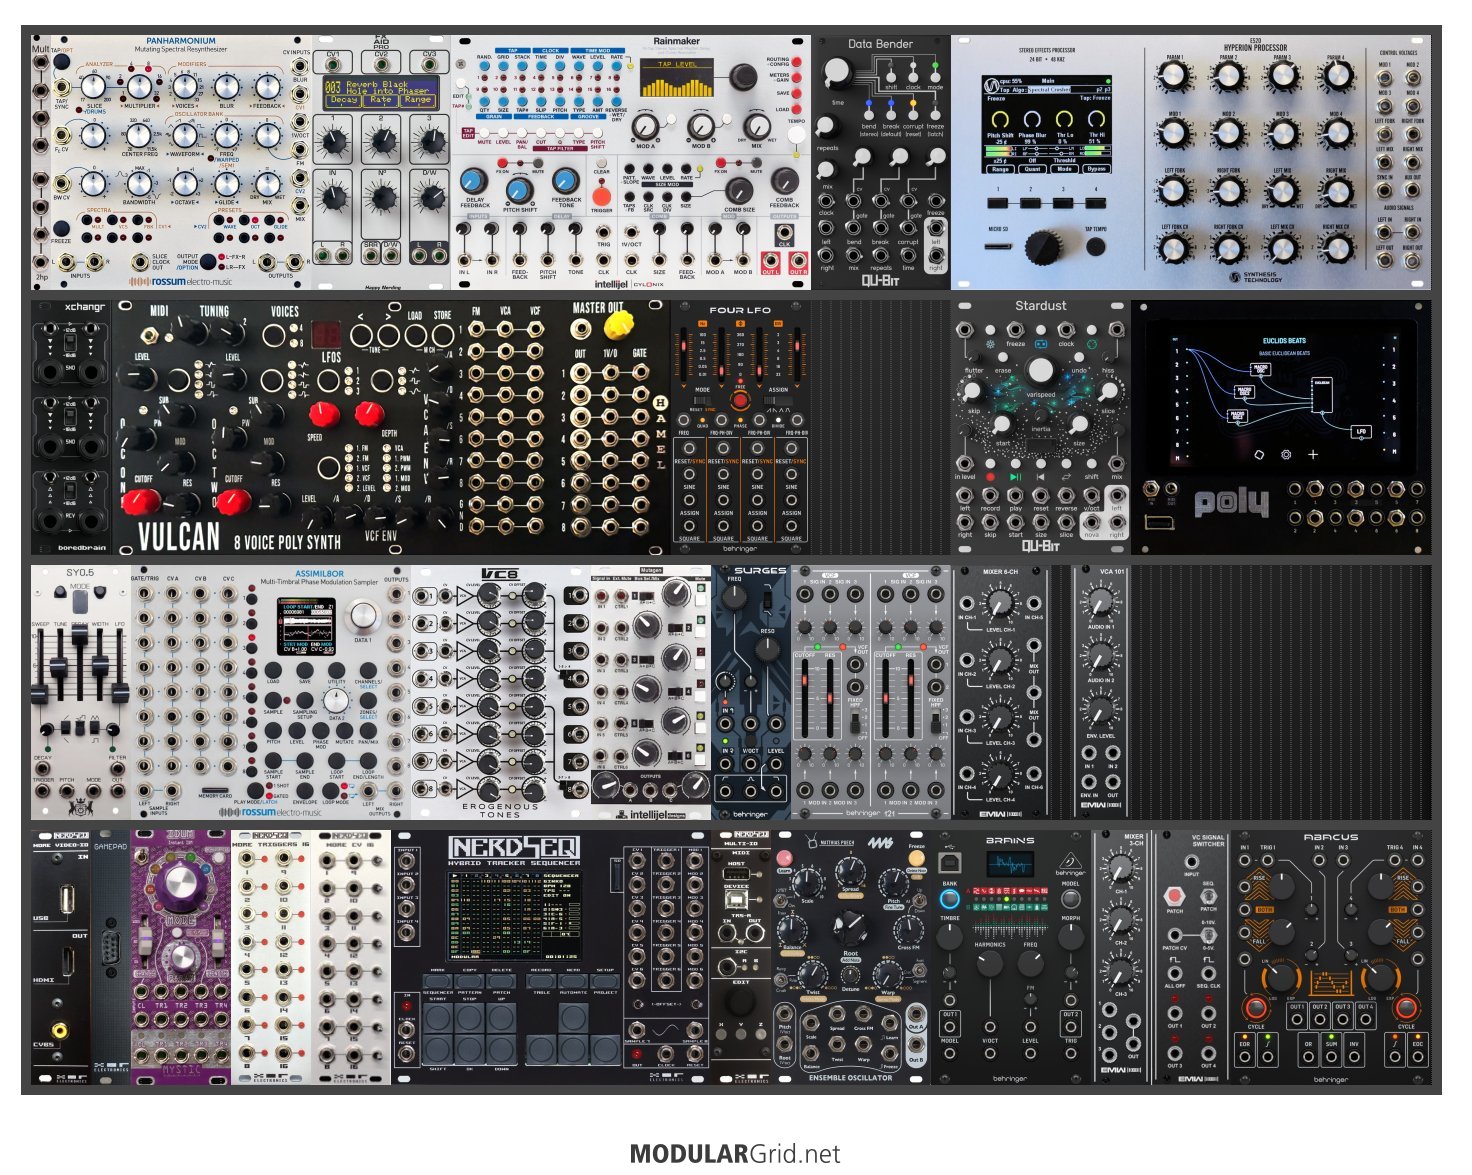Toggle the Mode switch on SY0.5

80,600
